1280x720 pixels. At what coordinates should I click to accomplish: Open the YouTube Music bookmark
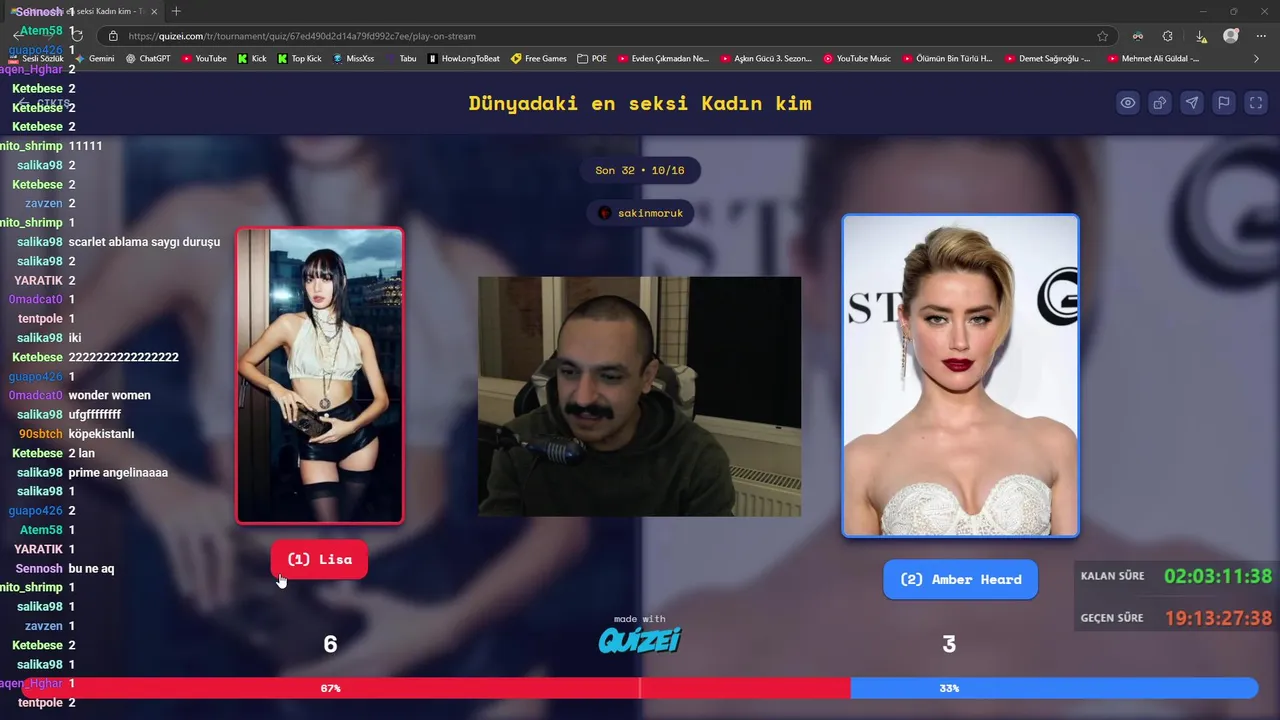tap(857, 59)
